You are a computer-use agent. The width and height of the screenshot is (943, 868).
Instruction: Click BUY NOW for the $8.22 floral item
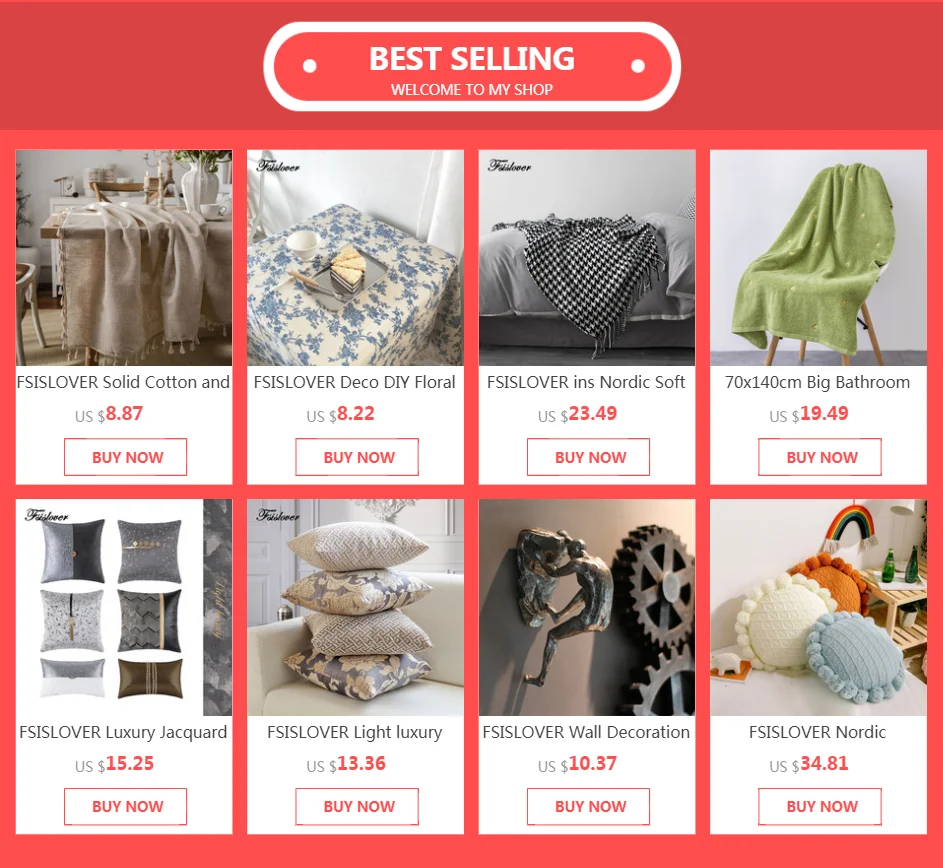tap(357, 457)
